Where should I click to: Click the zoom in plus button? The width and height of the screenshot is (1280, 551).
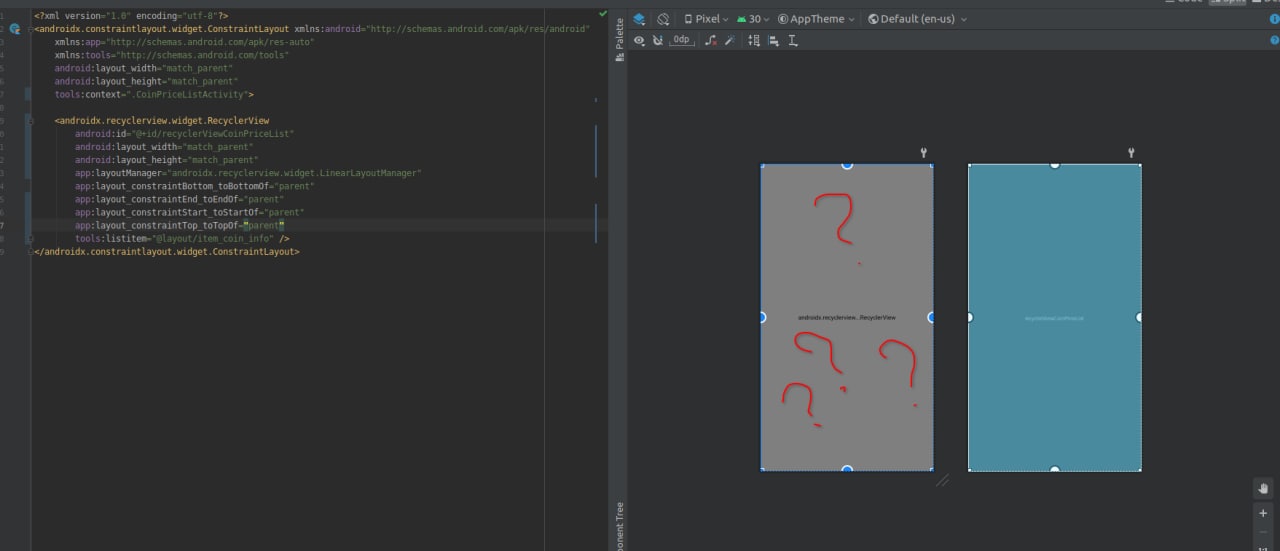click(1263, 513)
